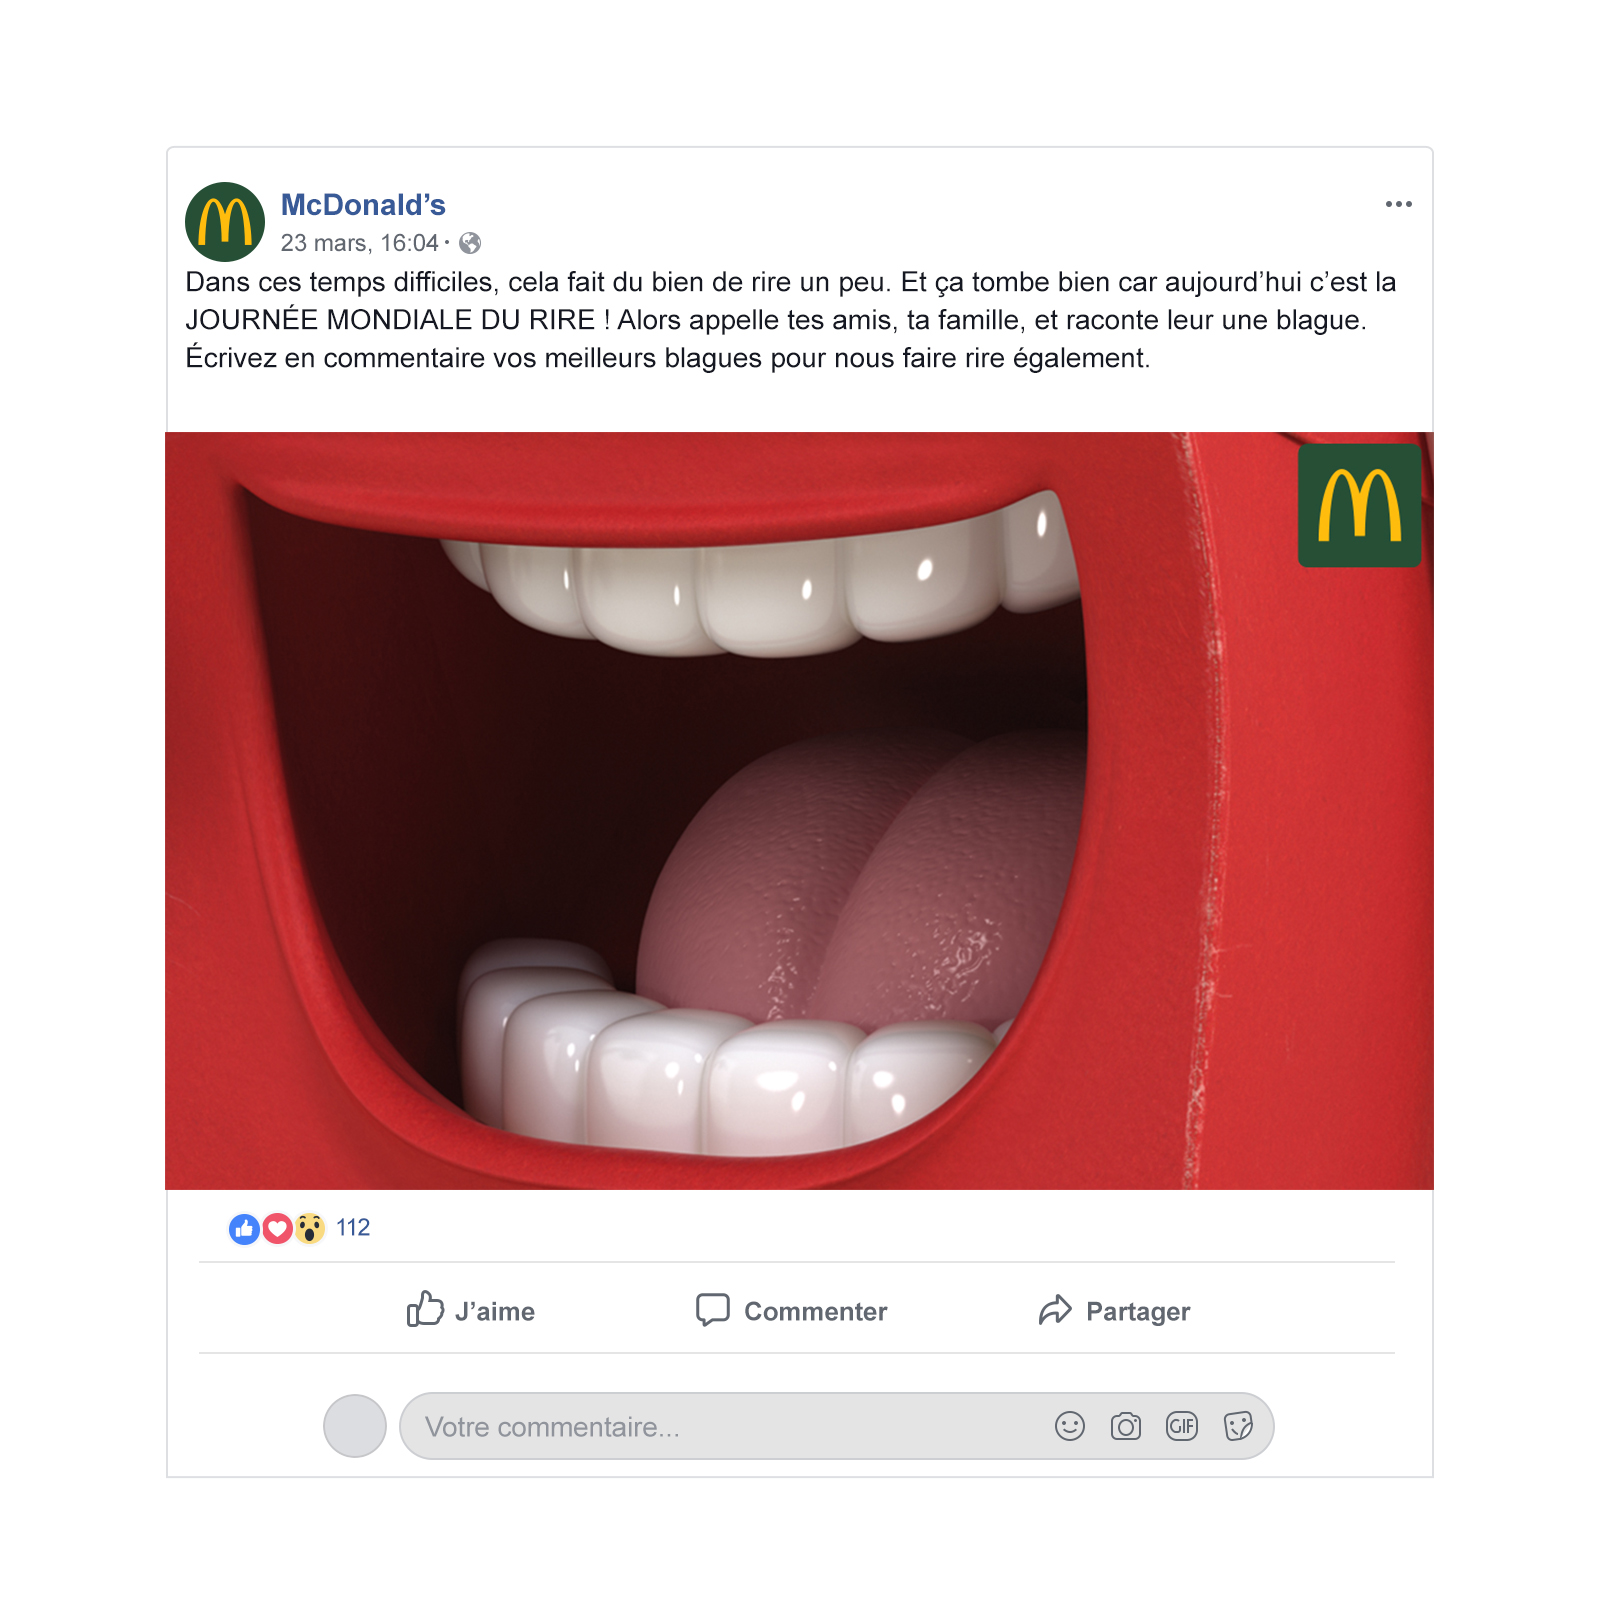1600x1600 pixels.
Task: Click the camera icon to attach photo
Action: (1126, 1426)
